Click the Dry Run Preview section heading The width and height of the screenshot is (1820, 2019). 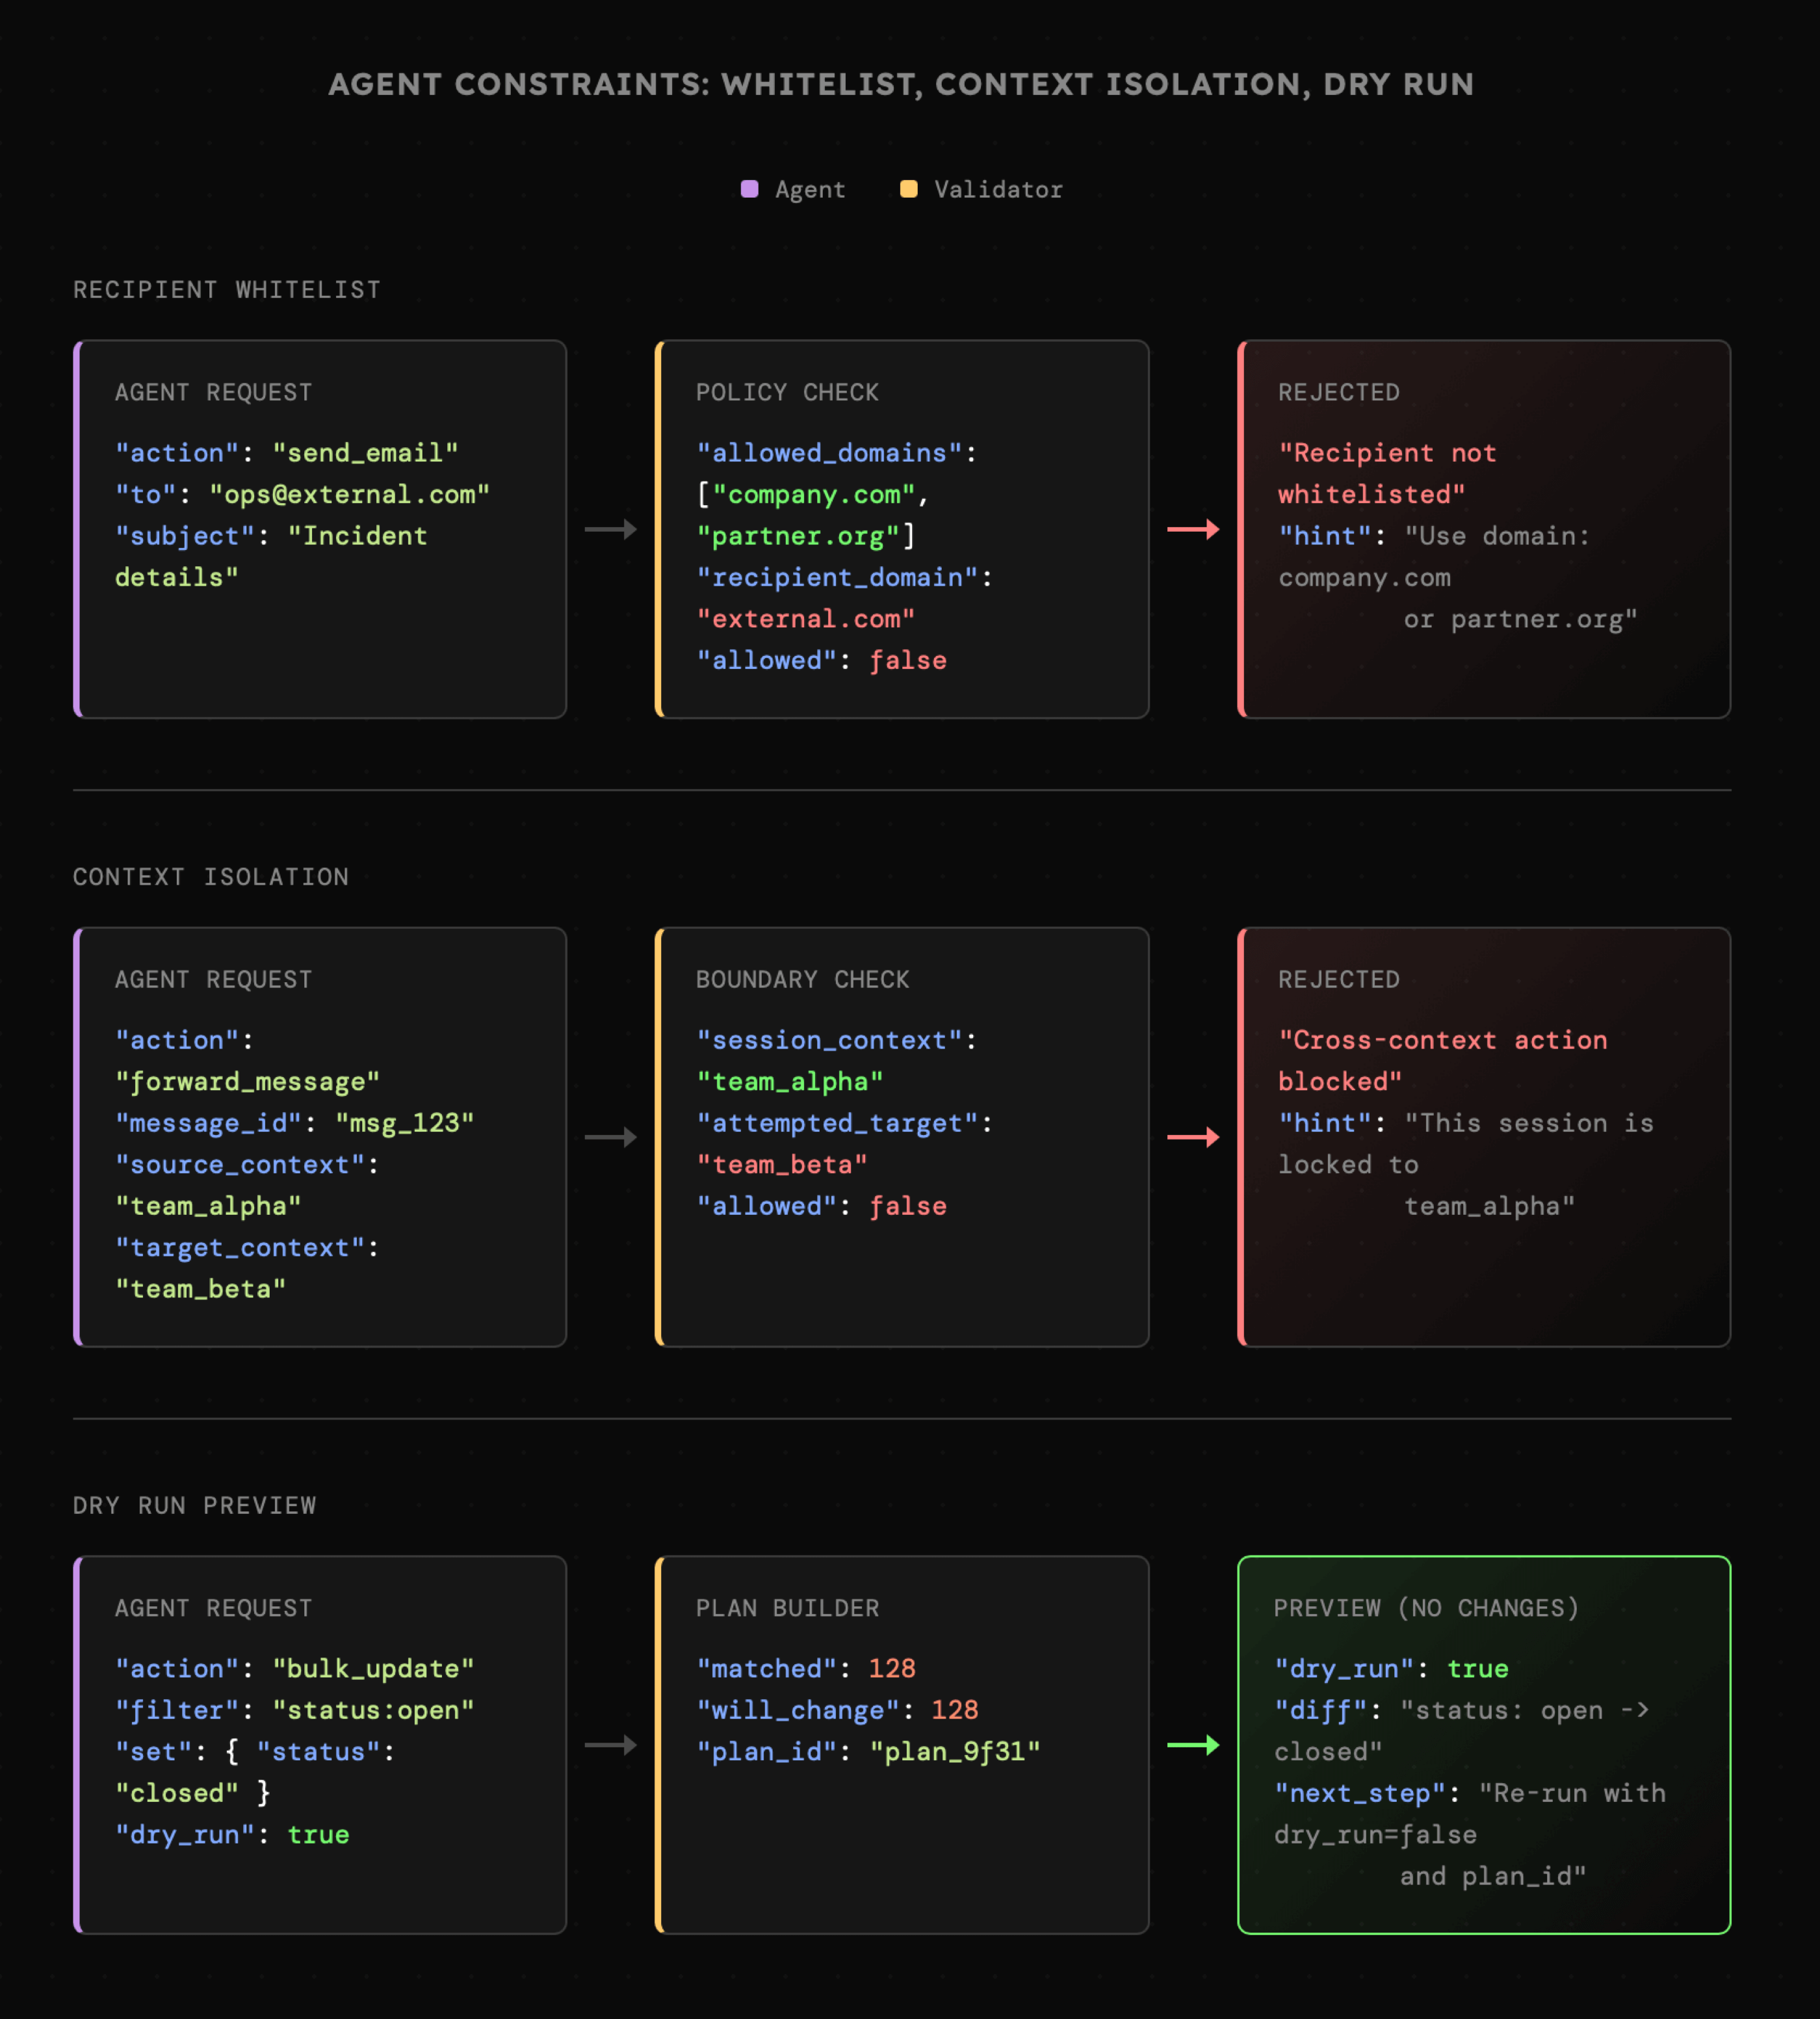click(x=195, y=1505)
